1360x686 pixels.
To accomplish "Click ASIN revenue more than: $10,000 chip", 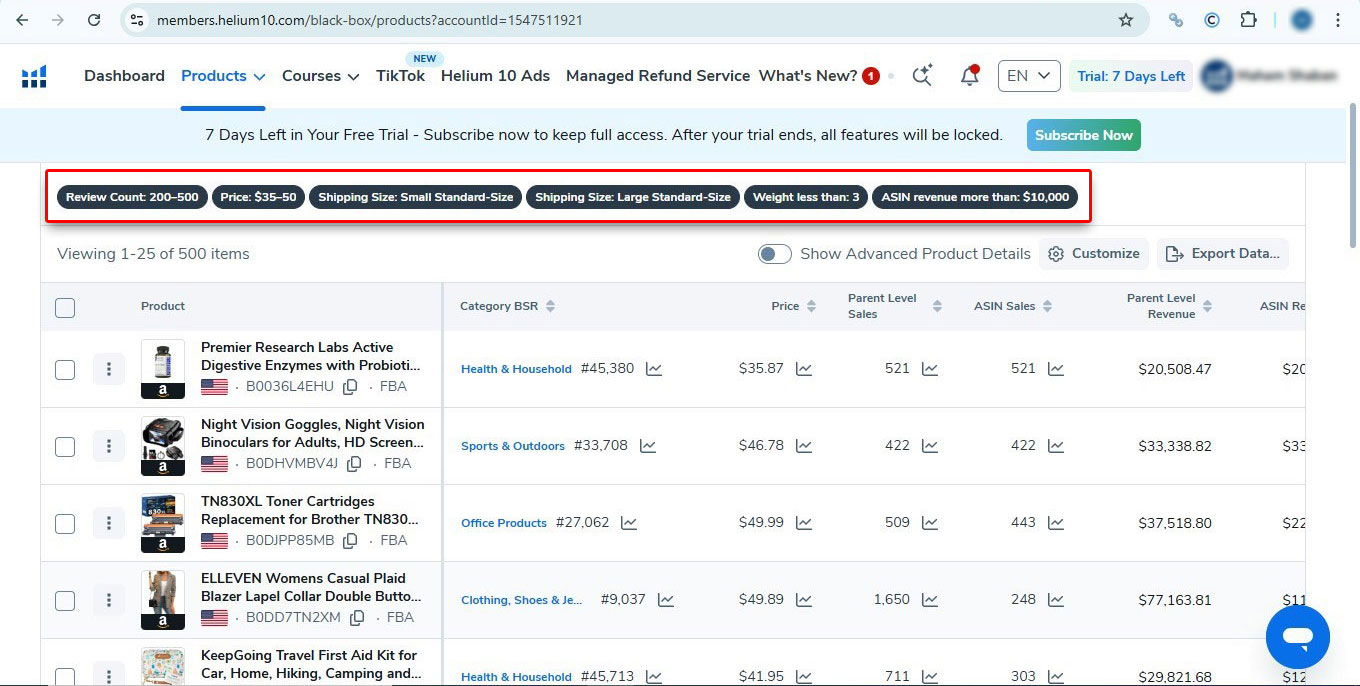I will point(975,197).
